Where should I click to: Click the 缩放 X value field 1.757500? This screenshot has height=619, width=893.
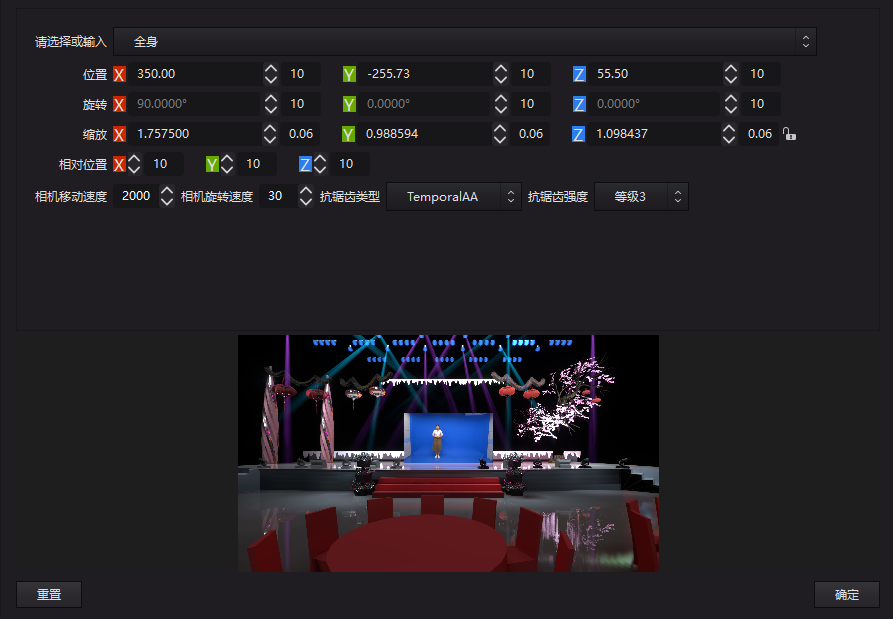195,134
